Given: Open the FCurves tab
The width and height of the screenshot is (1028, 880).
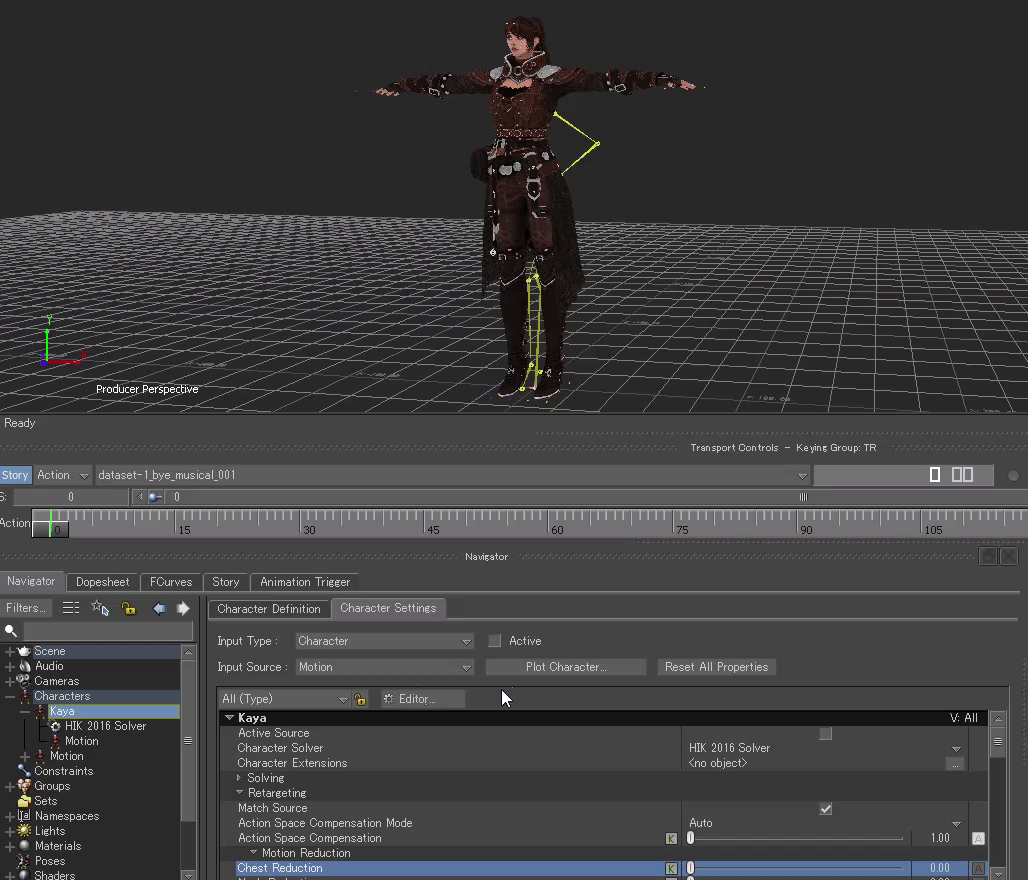Looking at the screenshot, I should 171,582.
